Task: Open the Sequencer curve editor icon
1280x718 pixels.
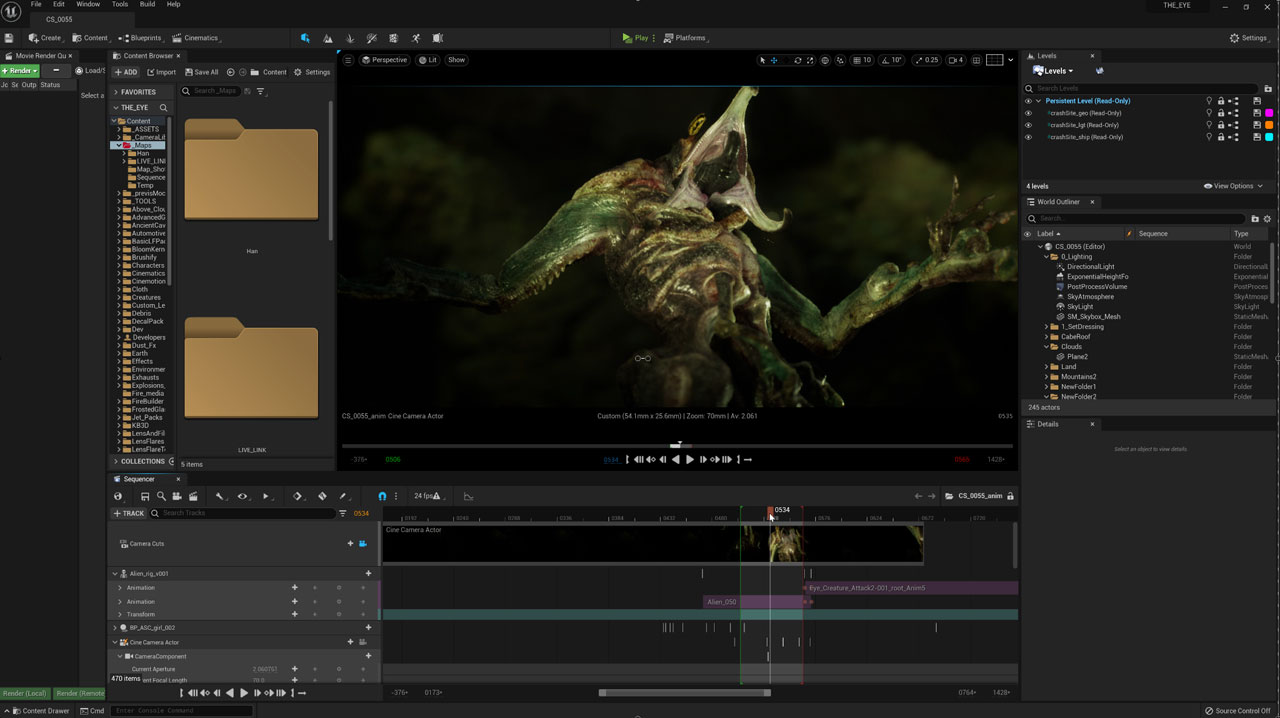Action: [x=468, y=496]
